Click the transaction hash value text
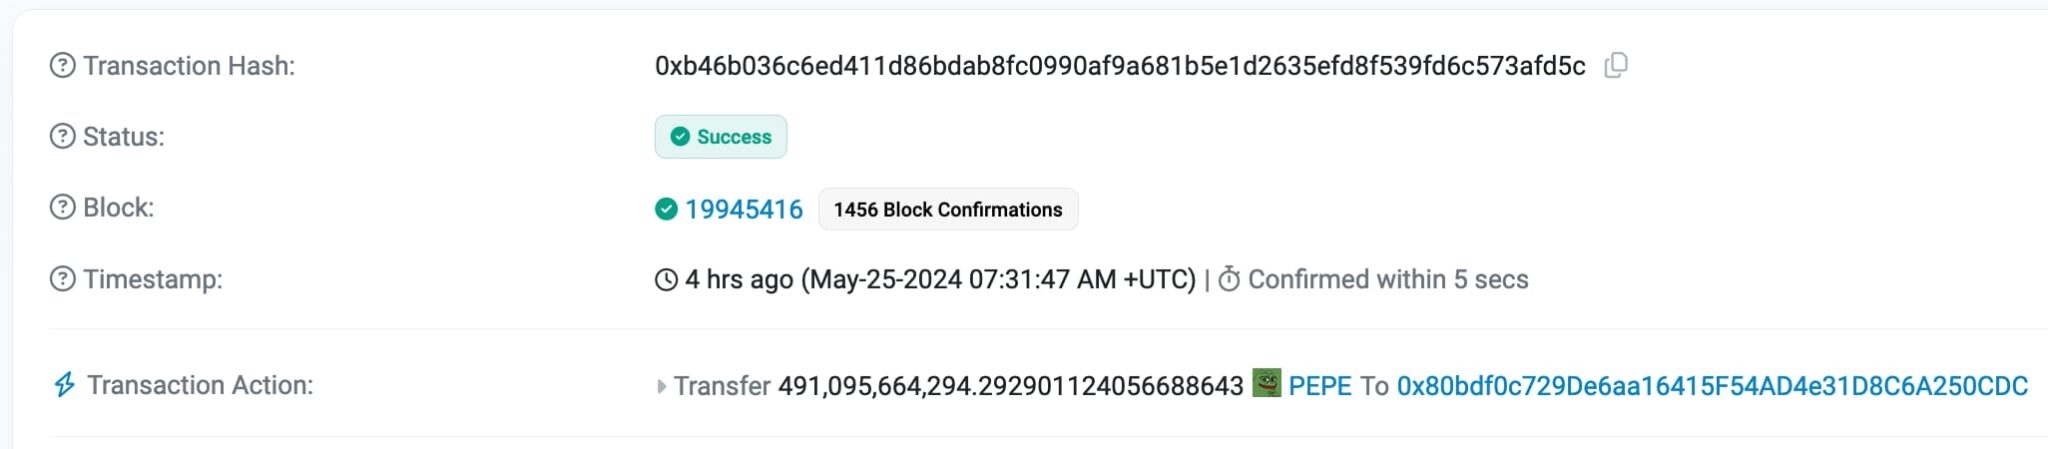2048x449 pixels. (x=1119, y=66)
